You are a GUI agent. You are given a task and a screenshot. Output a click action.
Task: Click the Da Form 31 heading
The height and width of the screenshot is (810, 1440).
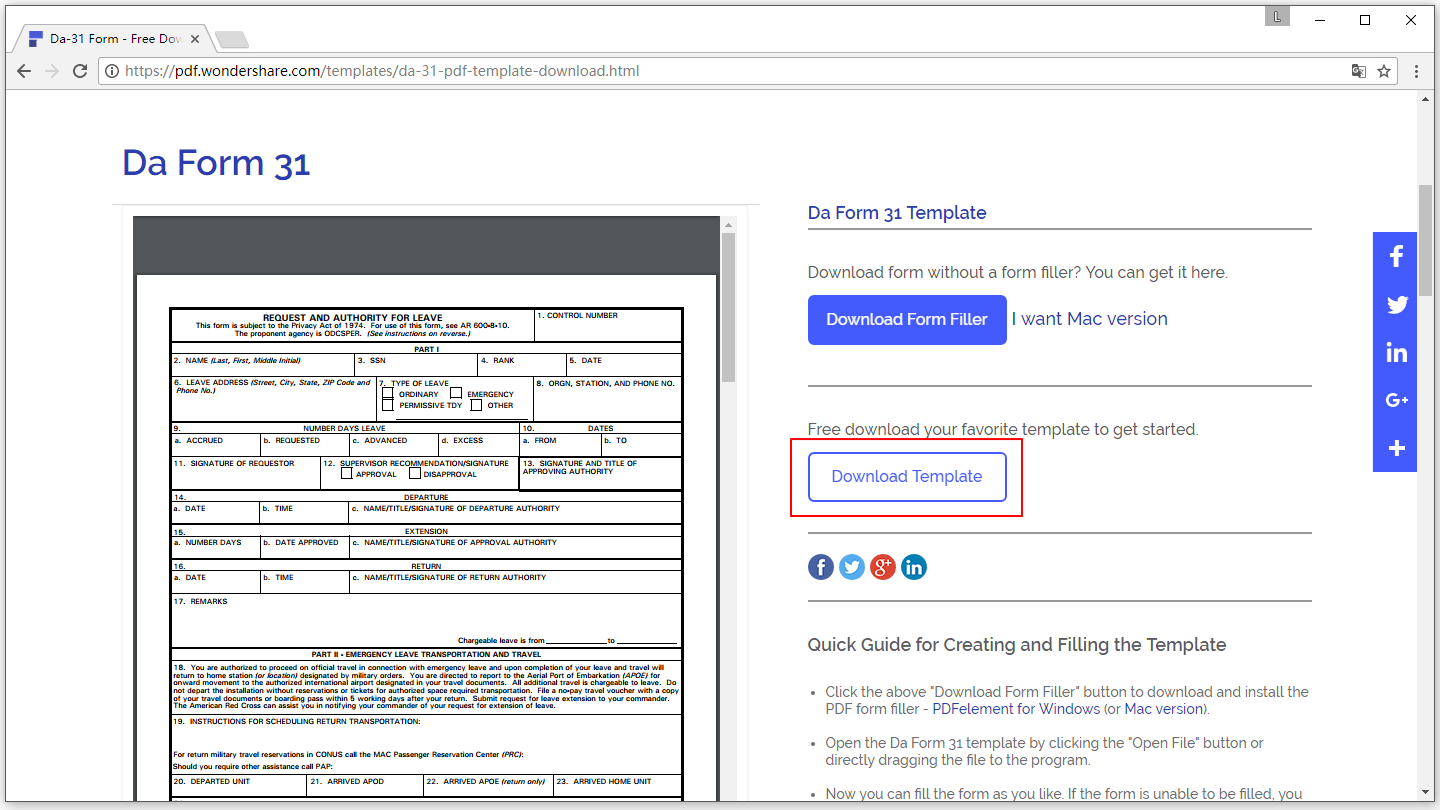[216, 163]
